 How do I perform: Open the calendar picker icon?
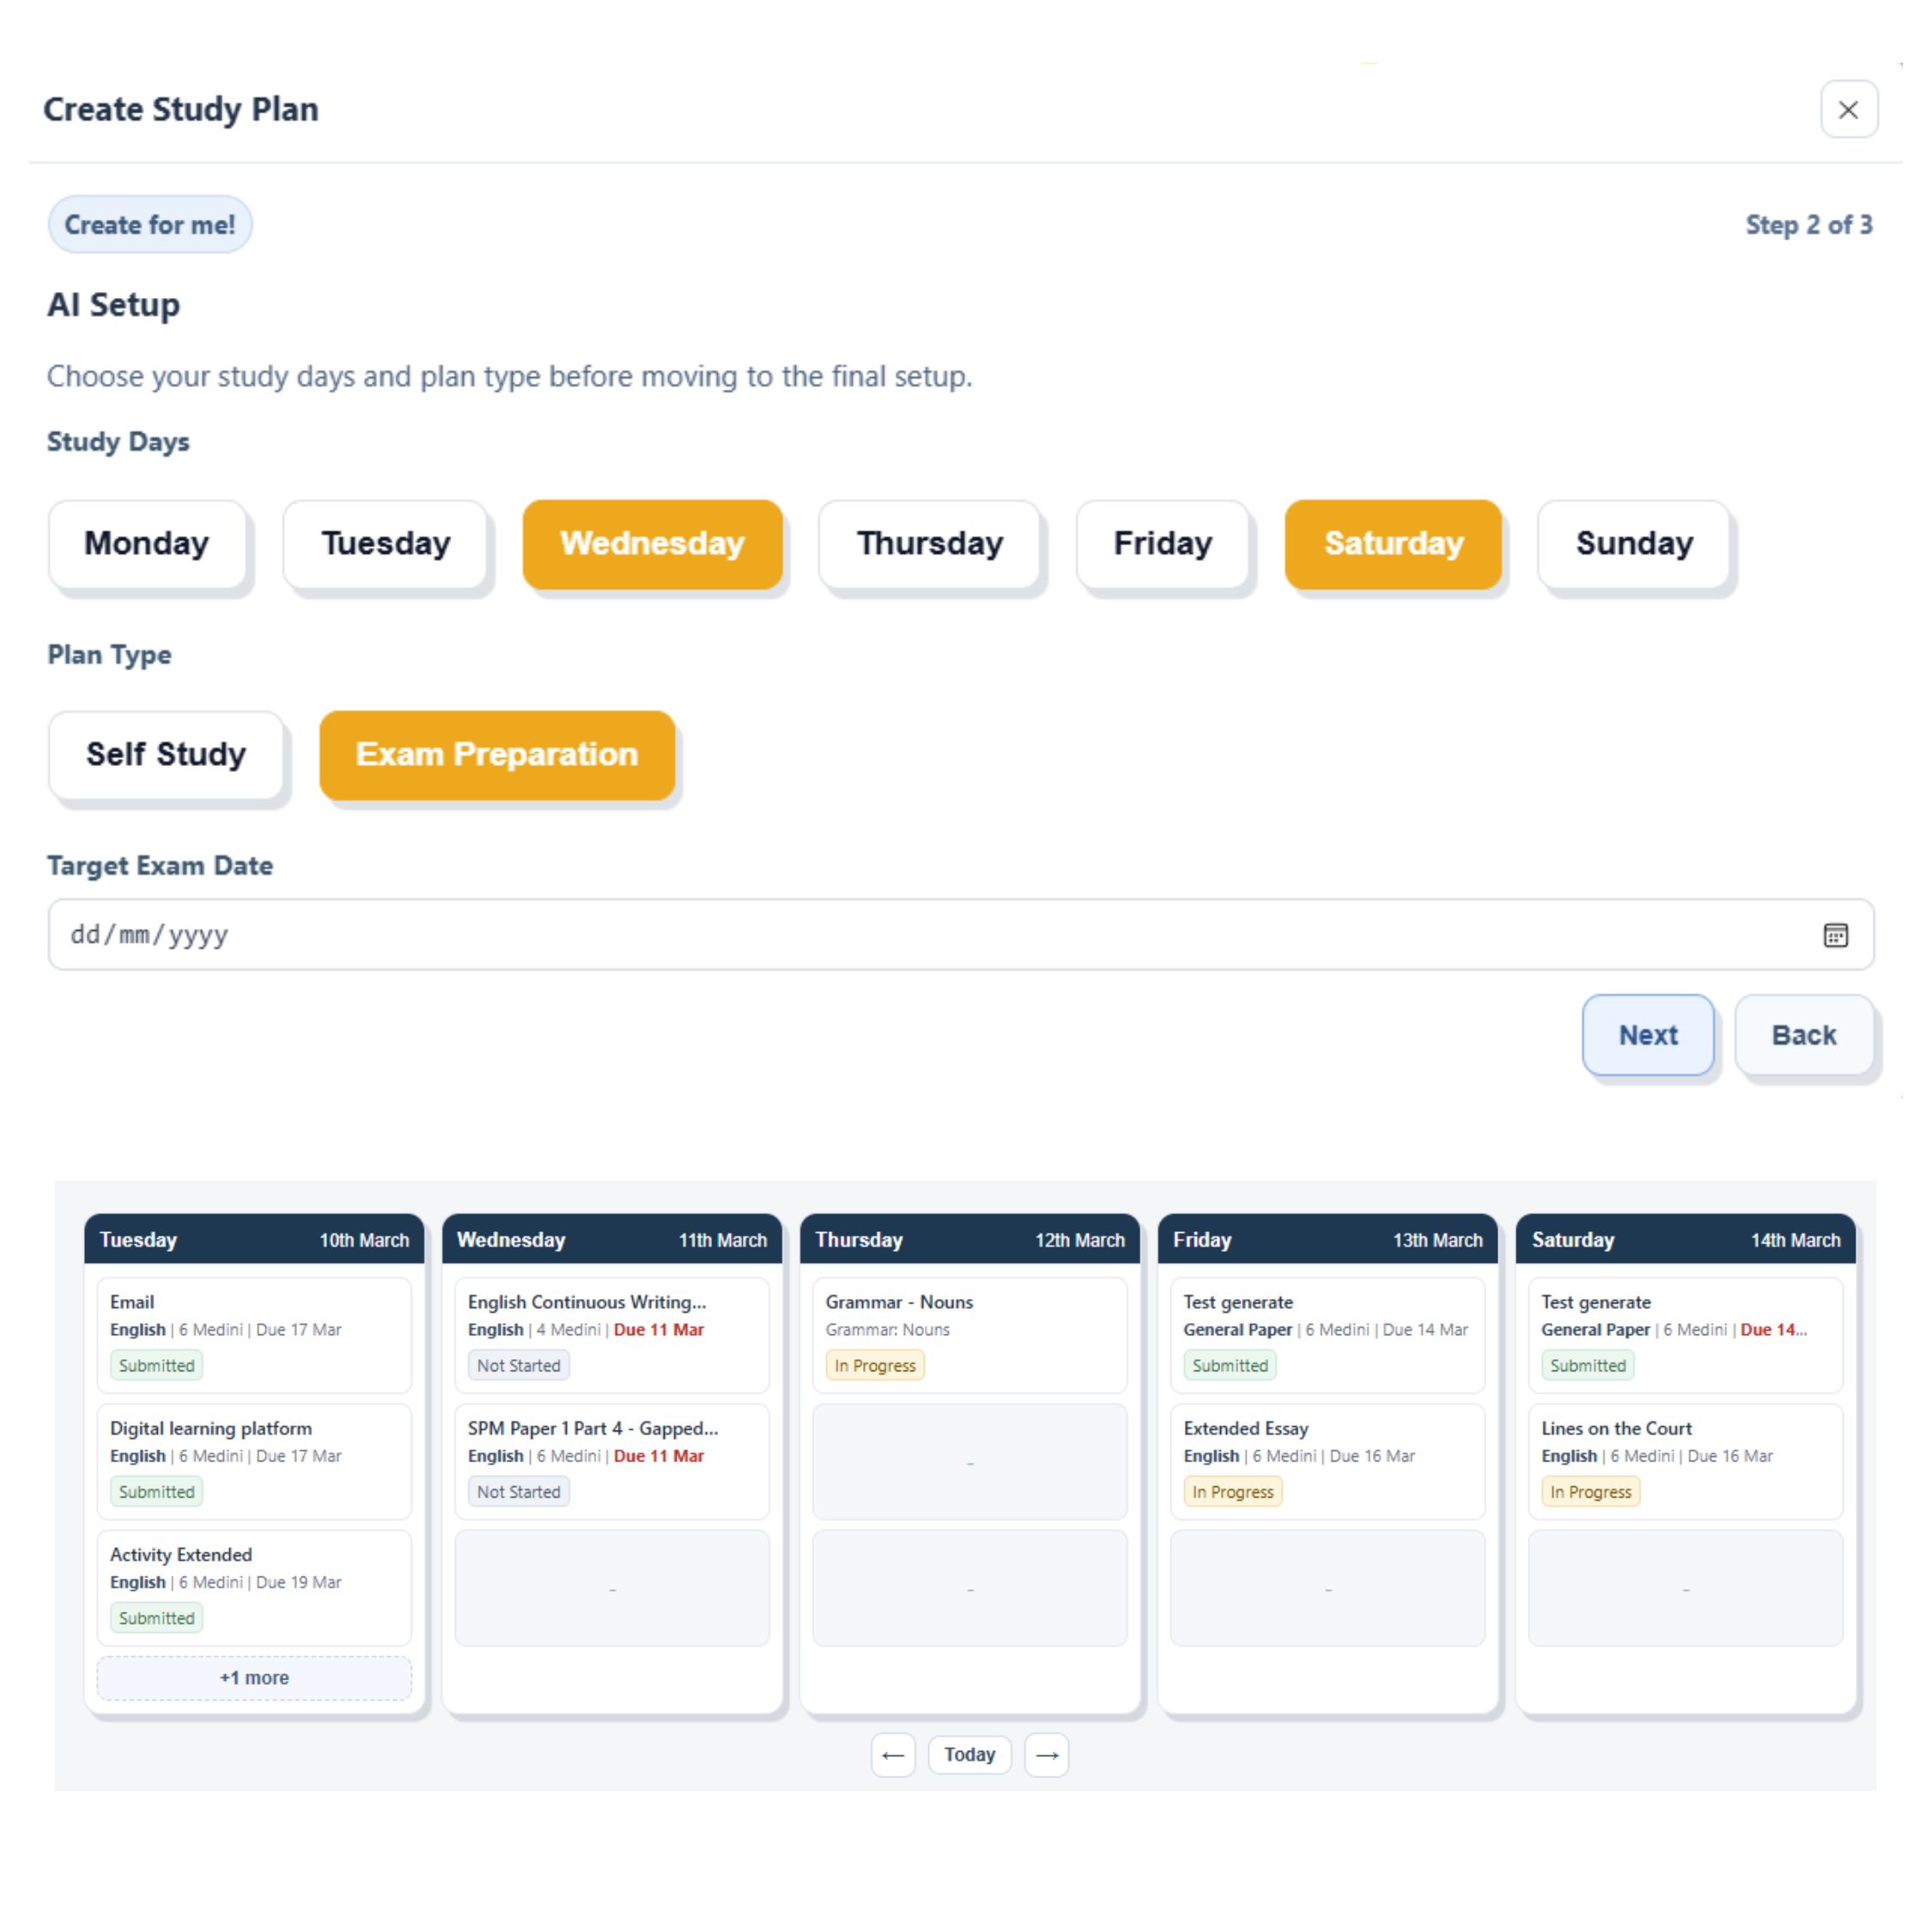click(1835, 935)
